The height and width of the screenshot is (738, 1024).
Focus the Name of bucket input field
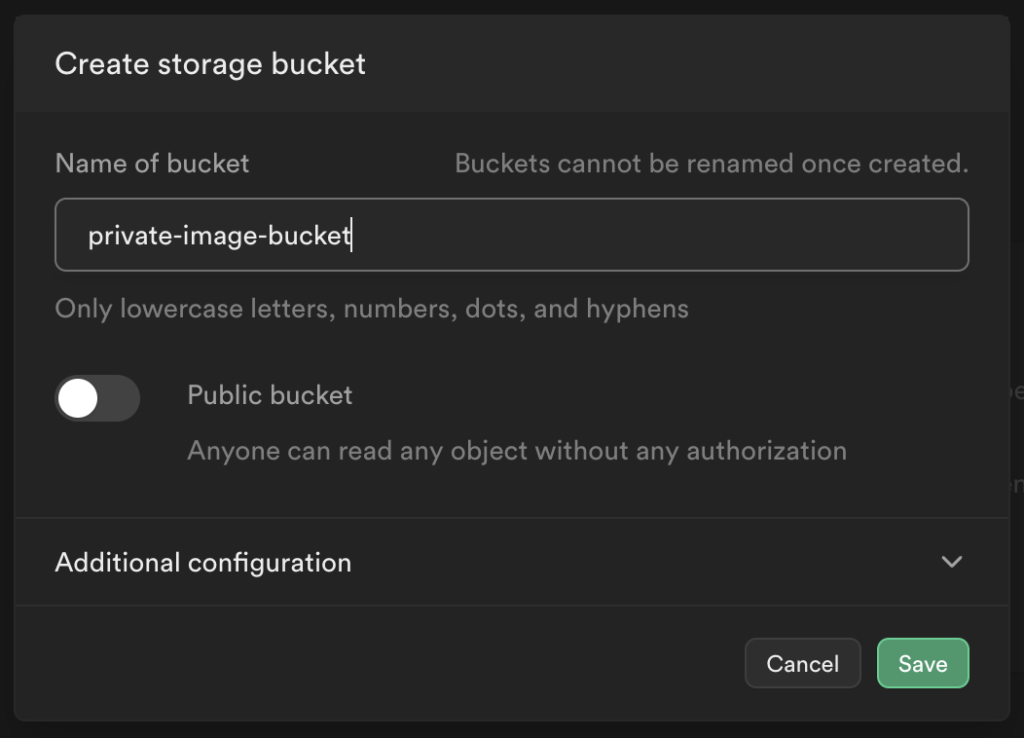click(511, 235)
